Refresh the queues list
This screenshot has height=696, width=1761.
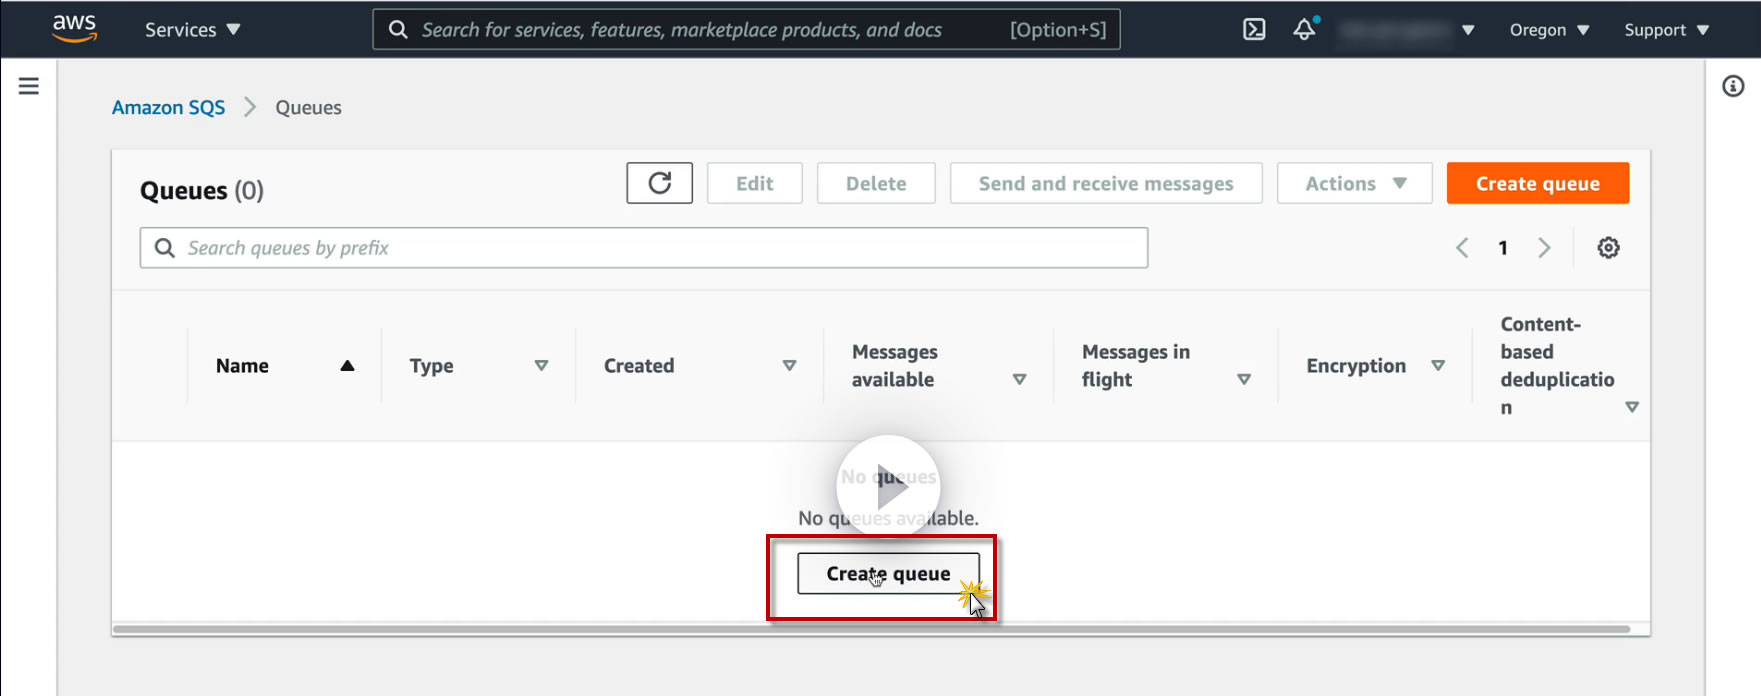pos(659,183)
